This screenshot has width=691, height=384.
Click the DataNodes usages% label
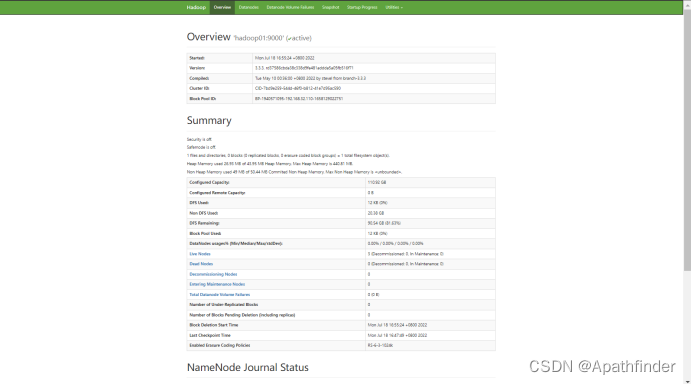[236, 244]
